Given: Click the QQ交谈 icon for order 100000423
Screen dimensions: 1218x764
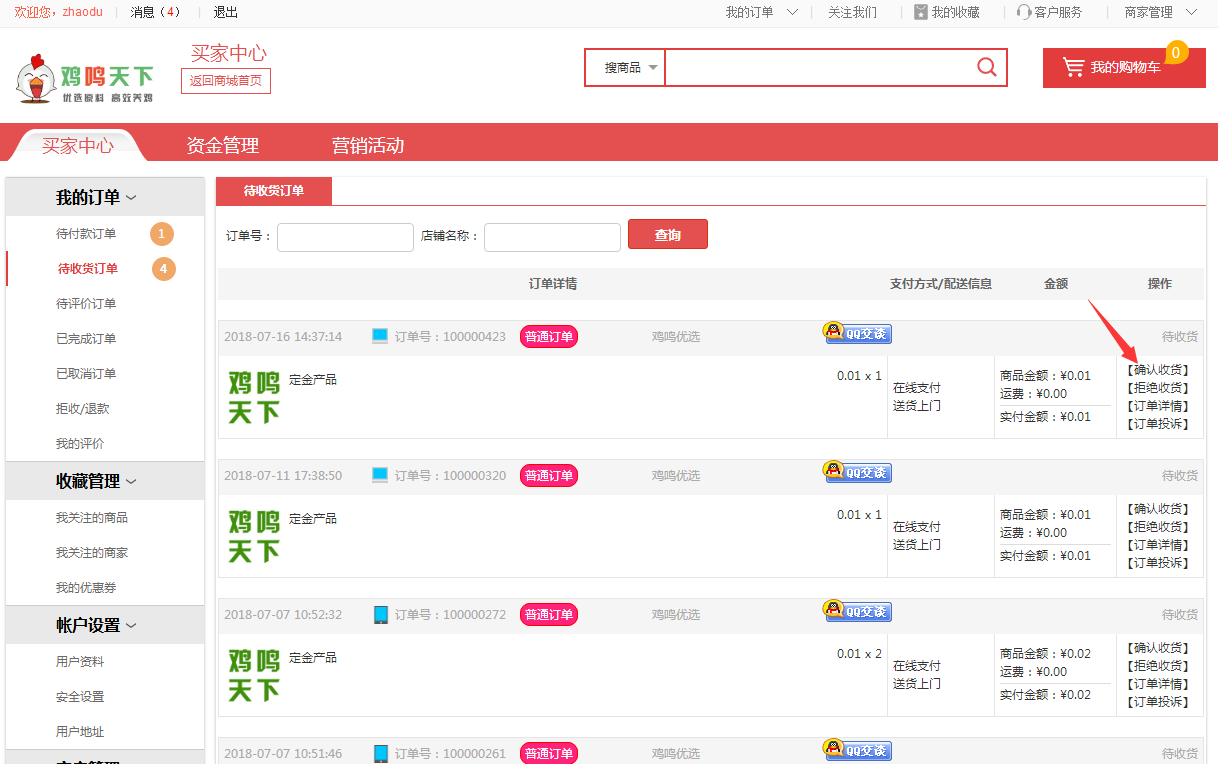Looking at the screenshot, I should pyautogui.click(x=857, y=333).
